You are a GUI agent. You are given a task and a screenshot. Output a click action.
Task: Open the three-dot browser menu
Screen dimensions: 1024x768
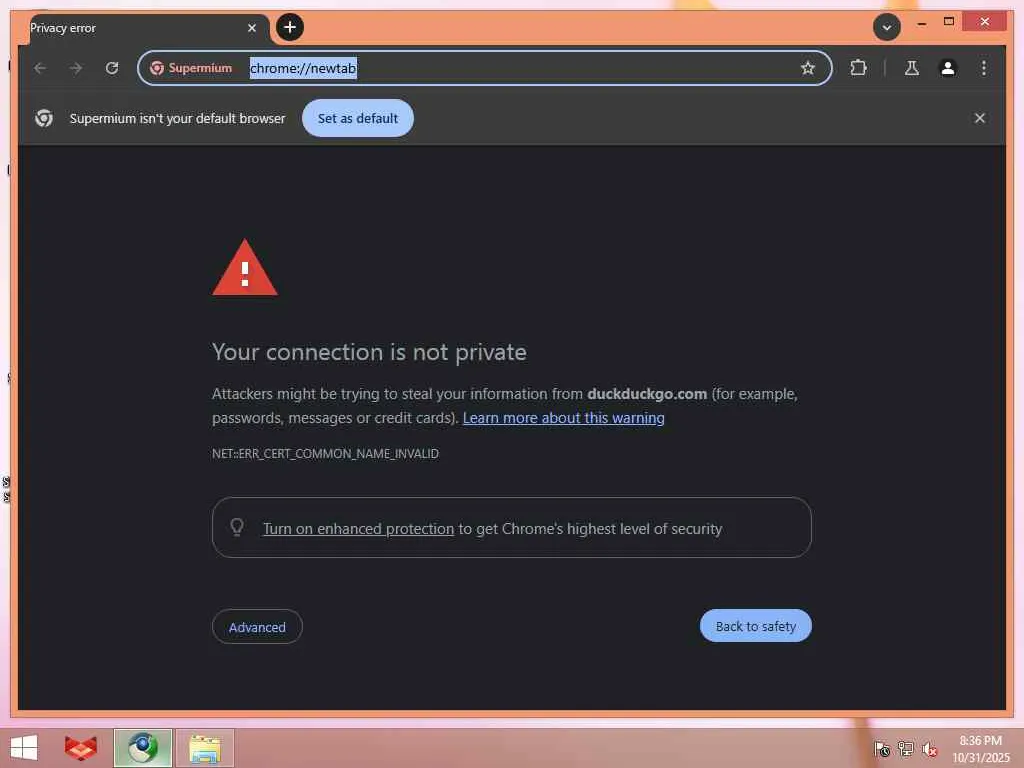coord(984,68)
